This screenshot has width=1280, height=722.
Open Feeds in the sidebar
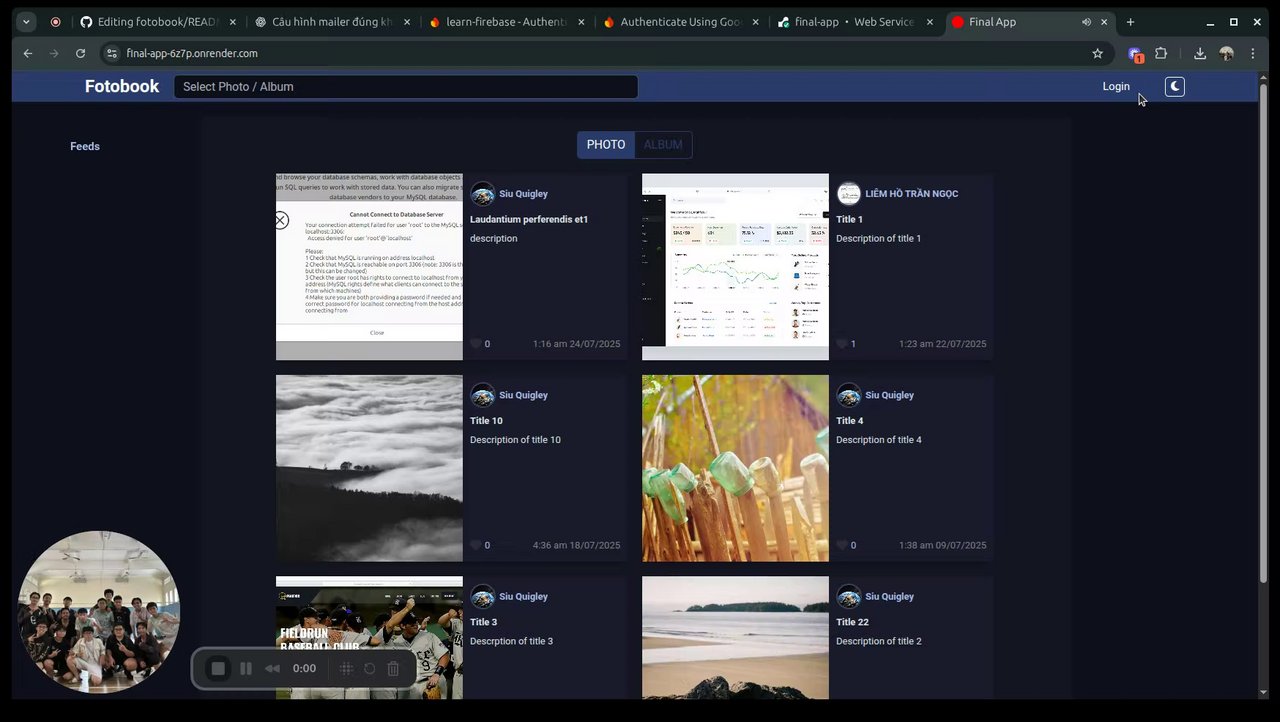click(85, 146)
